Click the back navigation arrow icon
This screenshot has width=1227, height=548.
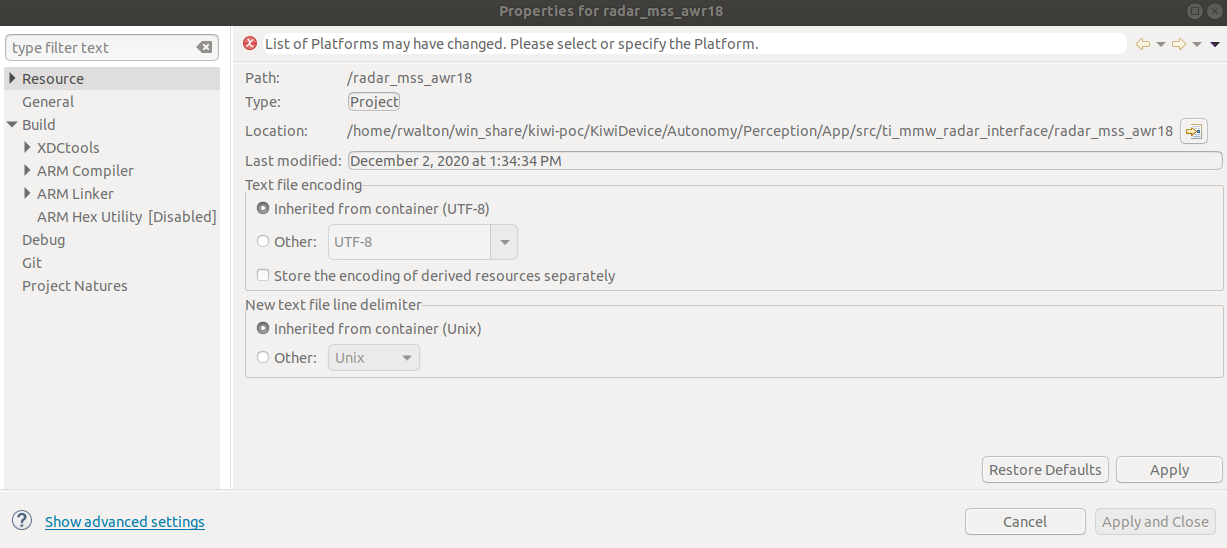(x=1143, y=44)
